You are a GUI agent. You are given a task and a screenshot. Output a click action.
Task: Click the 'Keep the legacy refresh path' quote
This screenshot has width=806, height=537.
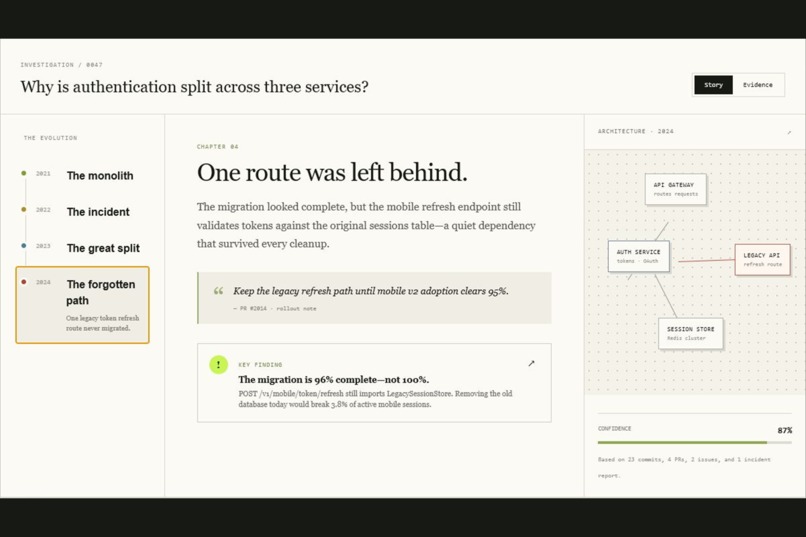[x=371, y=291]
